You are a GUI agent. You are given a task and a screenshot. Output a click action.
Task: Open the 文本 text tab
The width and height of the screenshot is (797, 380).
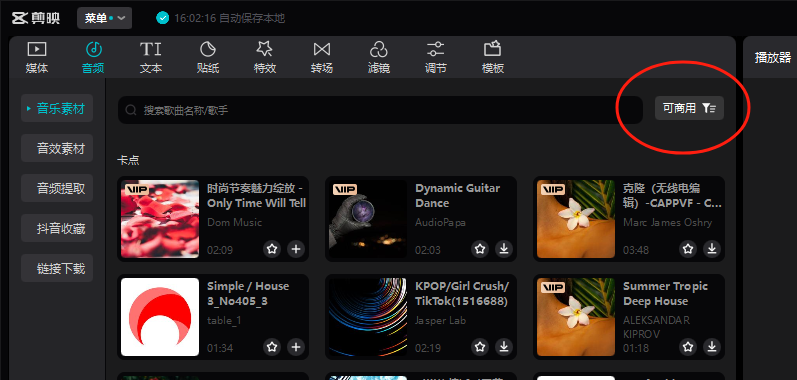click(150, 58)
